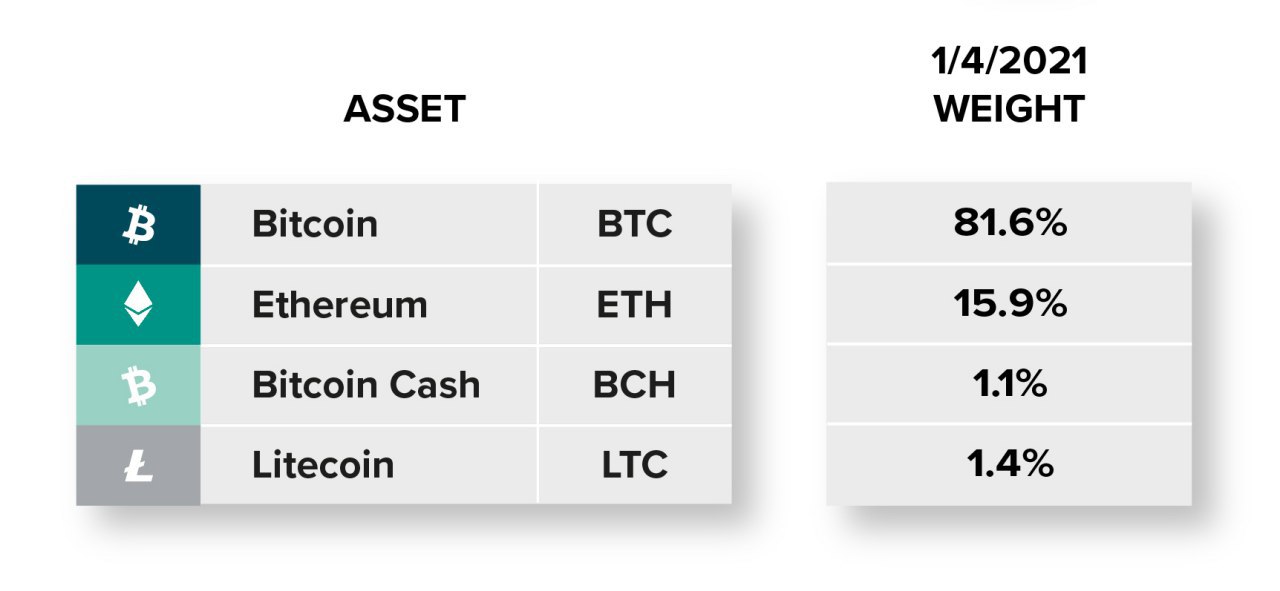Click the BCH ticker cell
The image size is (1280, 591).
(635, 385)
